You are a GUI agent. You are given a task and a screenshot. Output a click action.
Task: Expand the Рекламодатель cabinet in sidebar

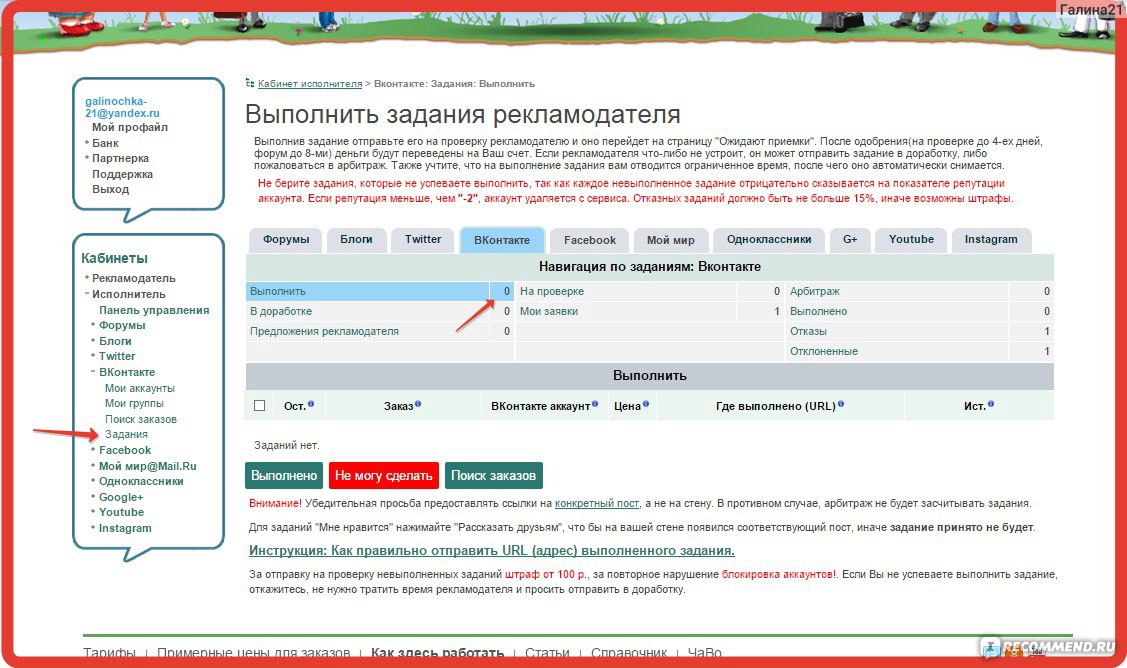click(87, 278)
